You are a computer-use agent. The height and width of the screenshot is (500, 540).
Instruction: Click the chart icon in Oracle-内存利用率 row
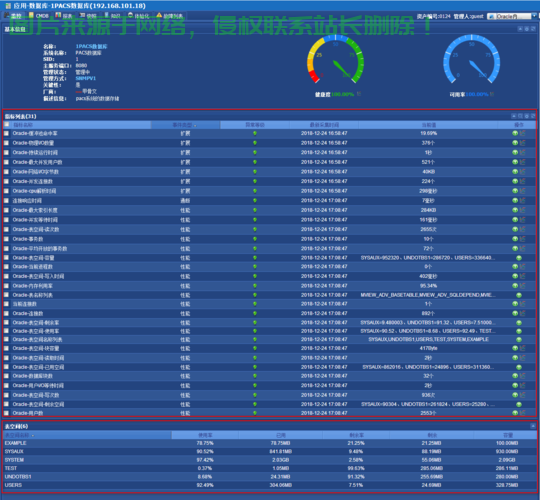click(x=522, y=286)
